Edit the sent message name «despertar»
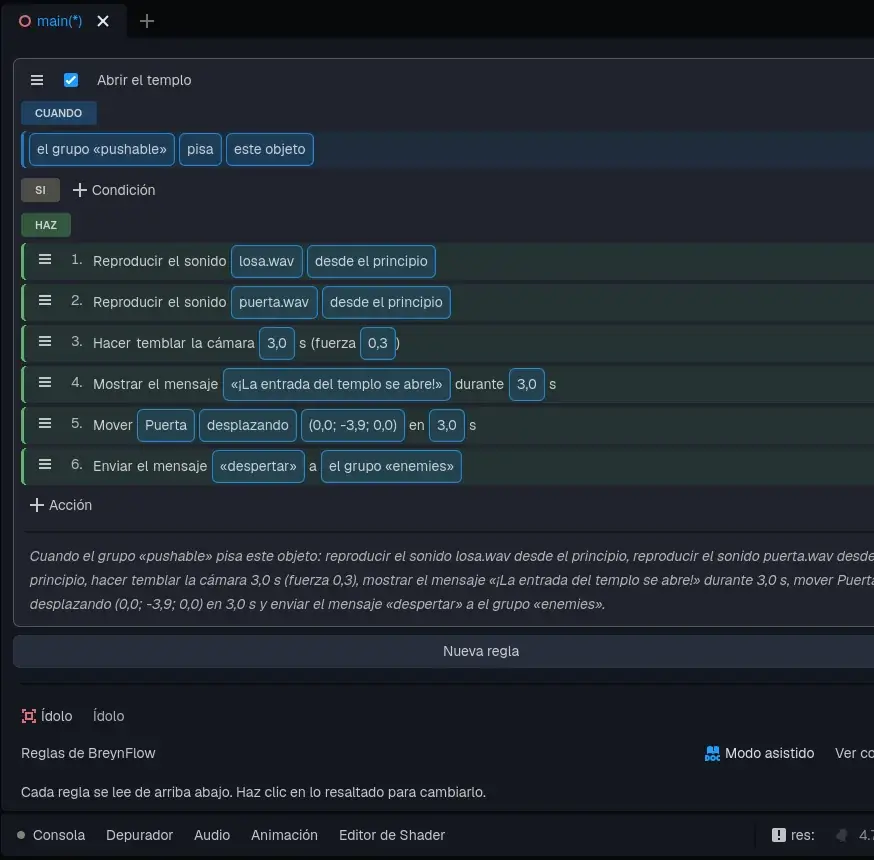This screenshot has height=860, width=874. [x=259, y=467]
